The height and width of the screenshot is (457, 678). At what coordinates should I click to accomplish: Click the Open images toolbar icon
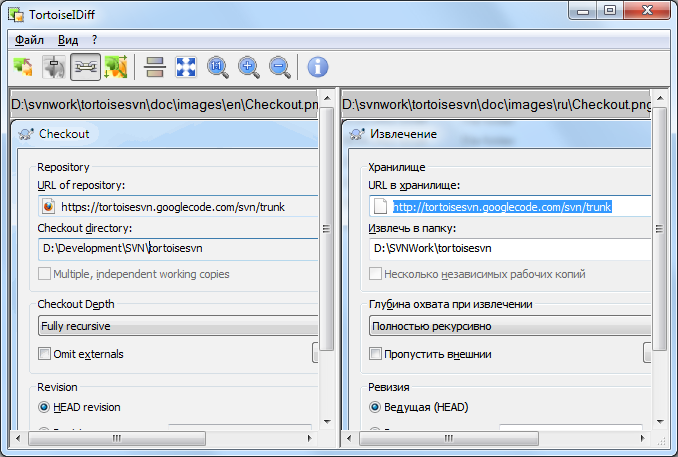click(x=23, y=67)
